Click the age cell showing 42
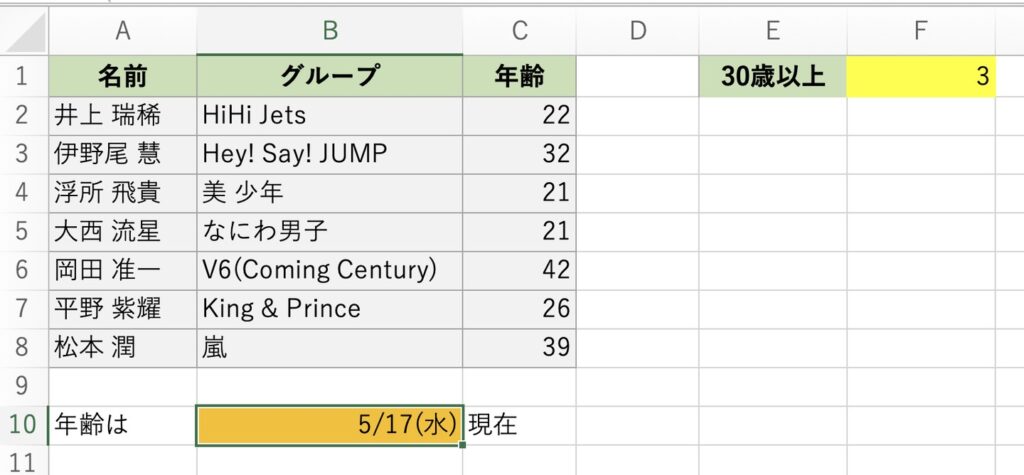This screenshot has width=1024, height=475. click(519, 270)
